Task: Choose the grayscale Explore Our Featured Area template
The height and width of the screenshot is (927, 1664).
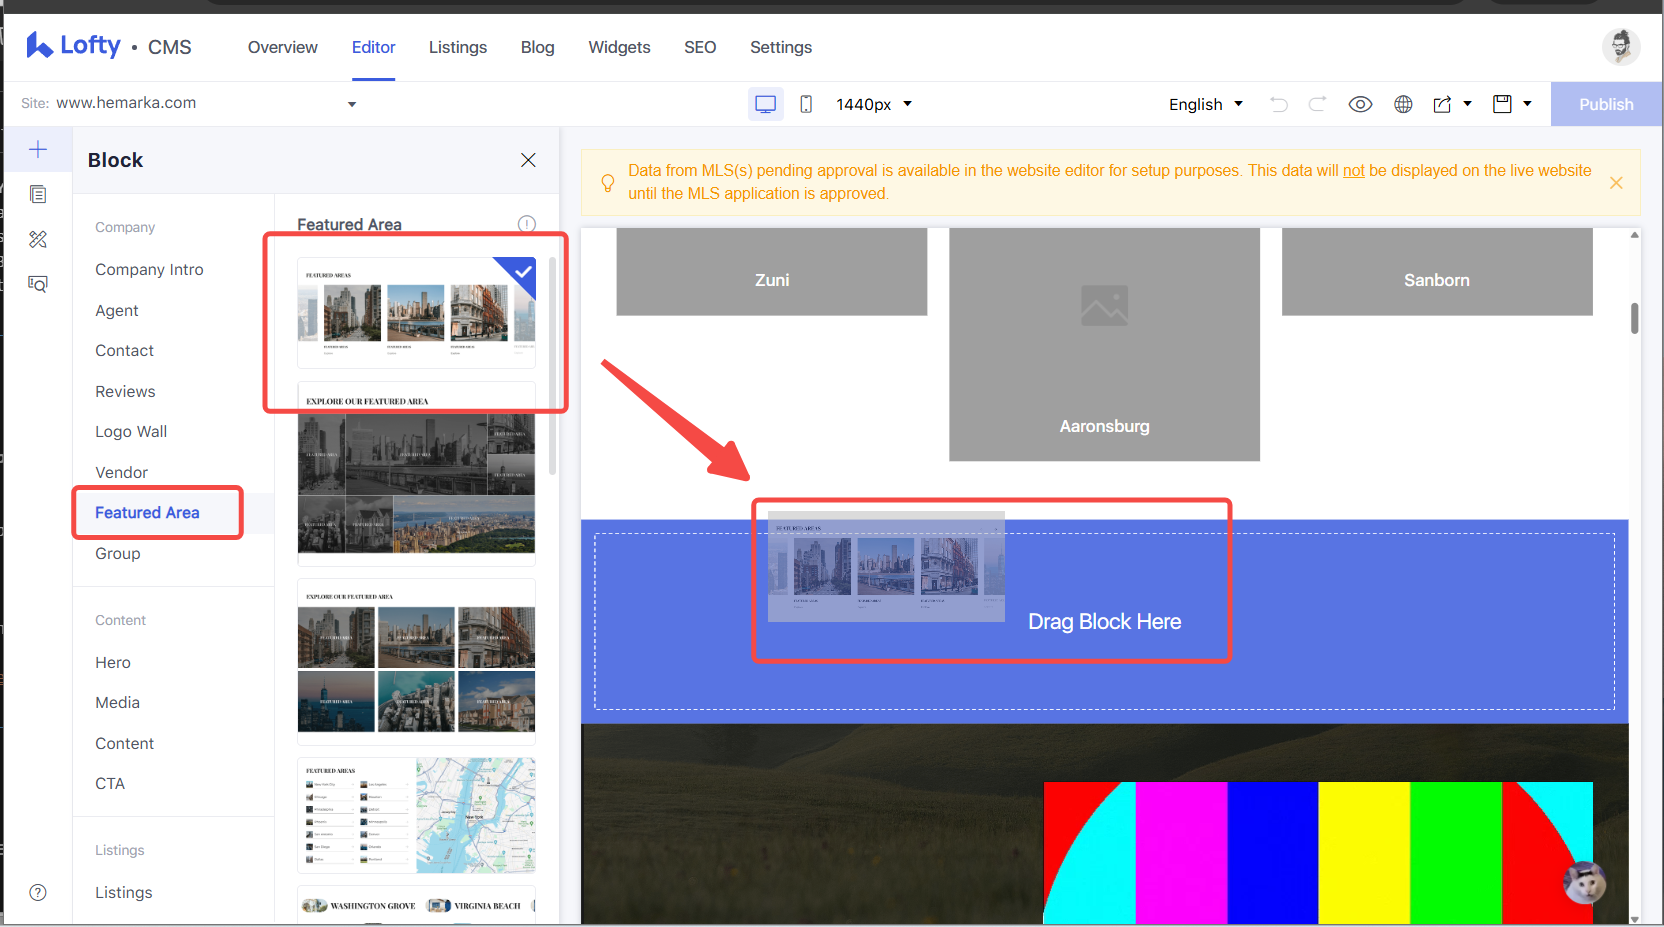Action: pyautogui.click(x=416, y=473)
